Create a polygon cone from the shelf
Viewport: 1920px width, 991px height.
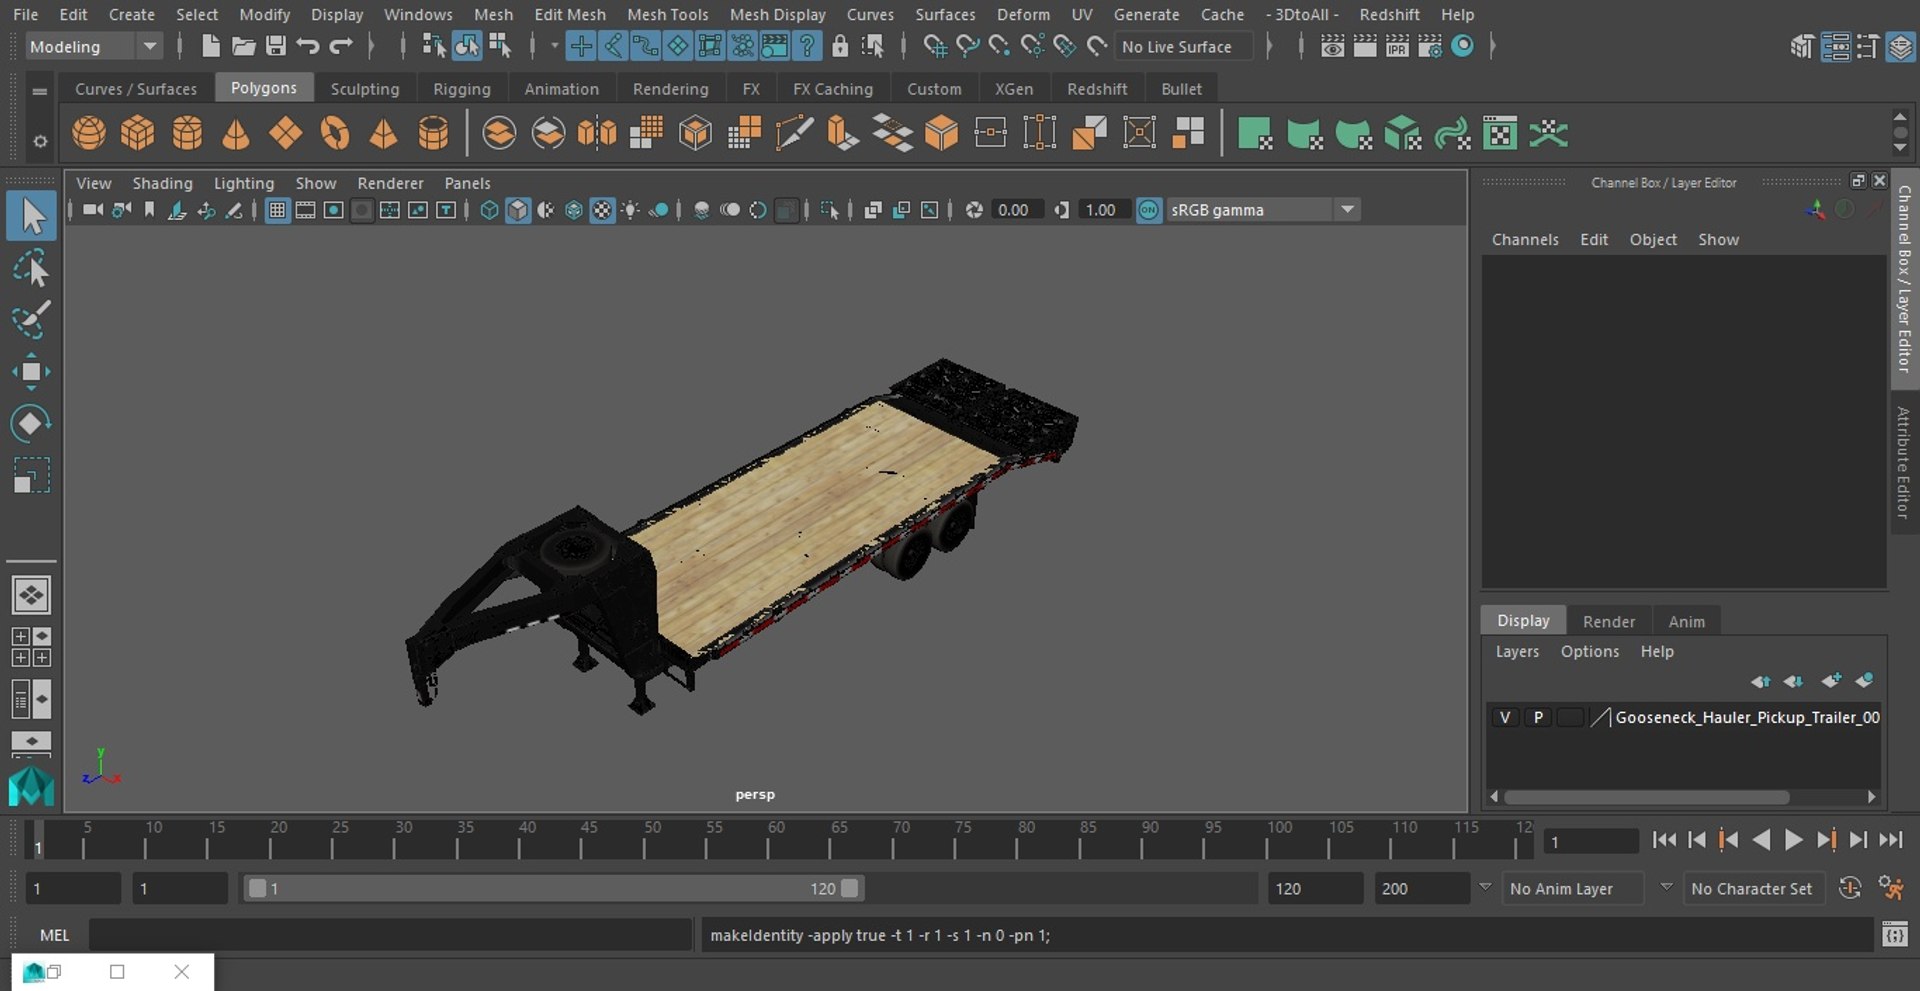pyautogui.click(x=236, y=133)
